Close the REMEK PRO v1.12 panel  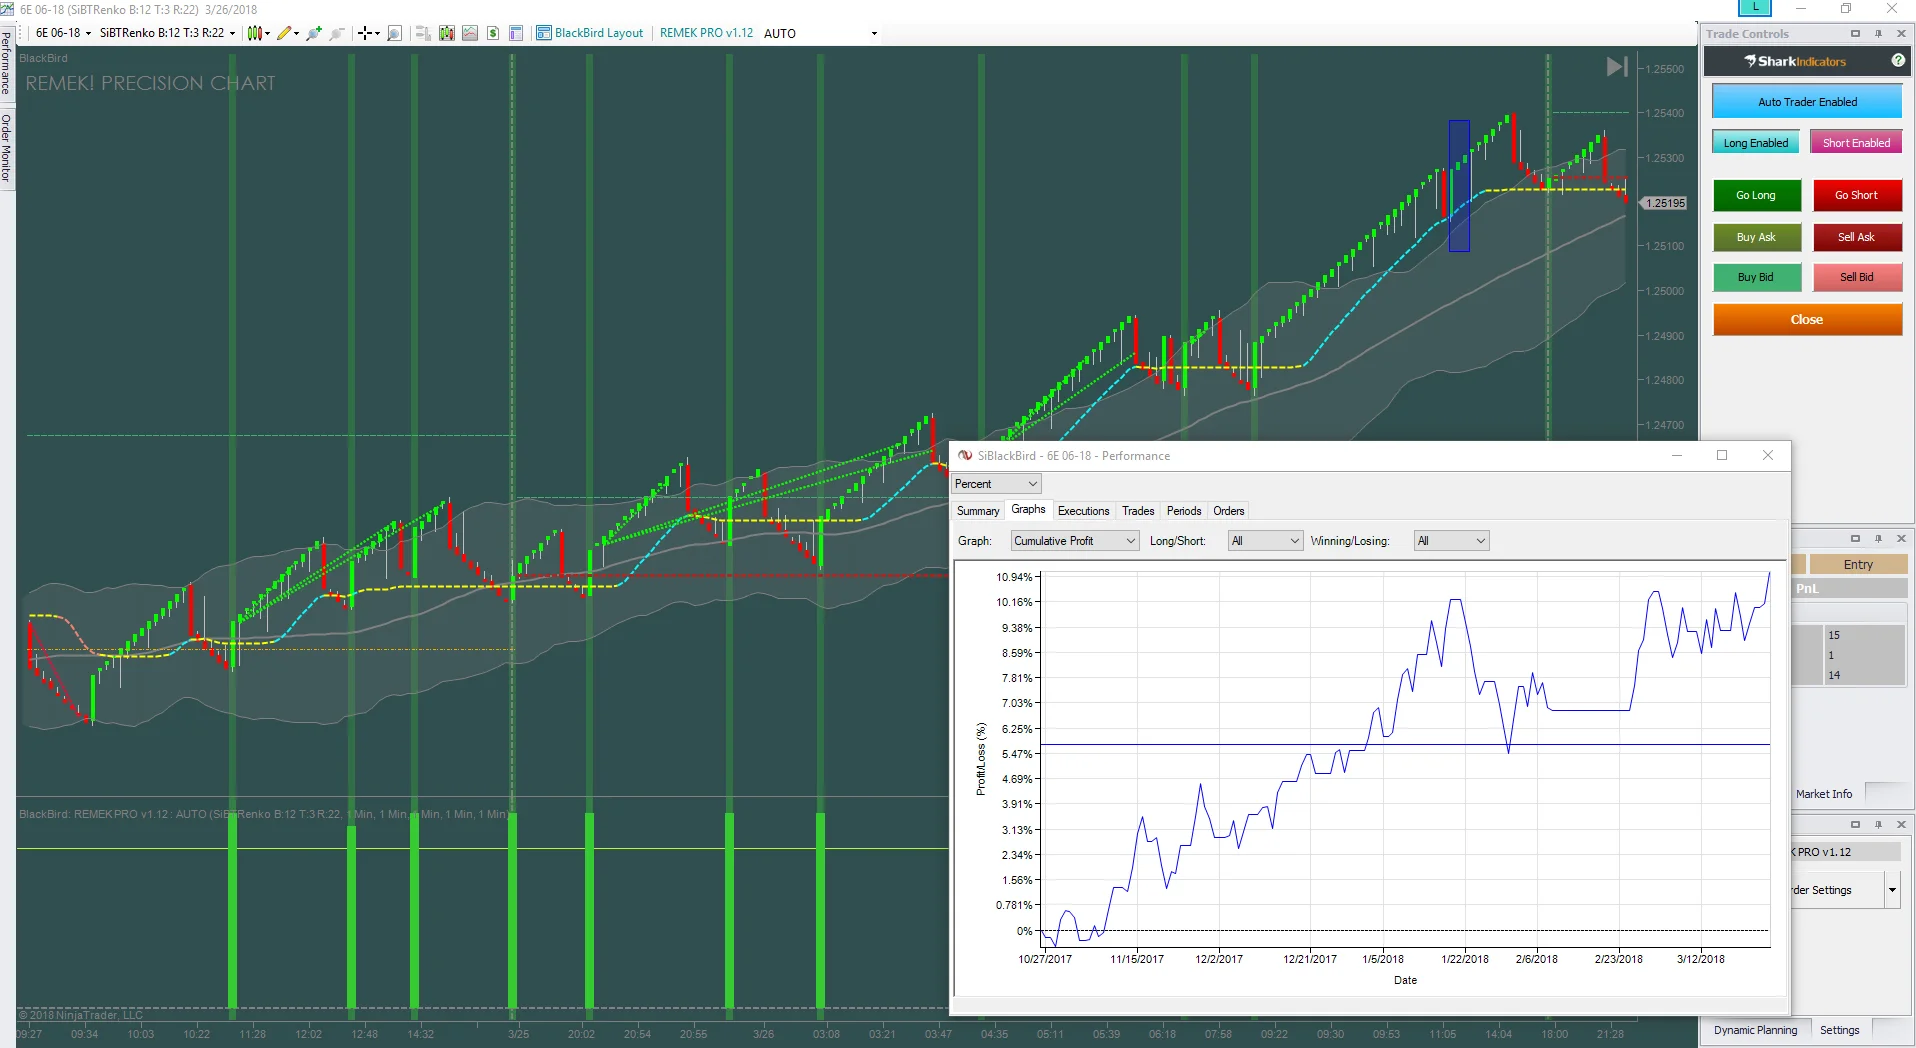(x=1901, y=824)
